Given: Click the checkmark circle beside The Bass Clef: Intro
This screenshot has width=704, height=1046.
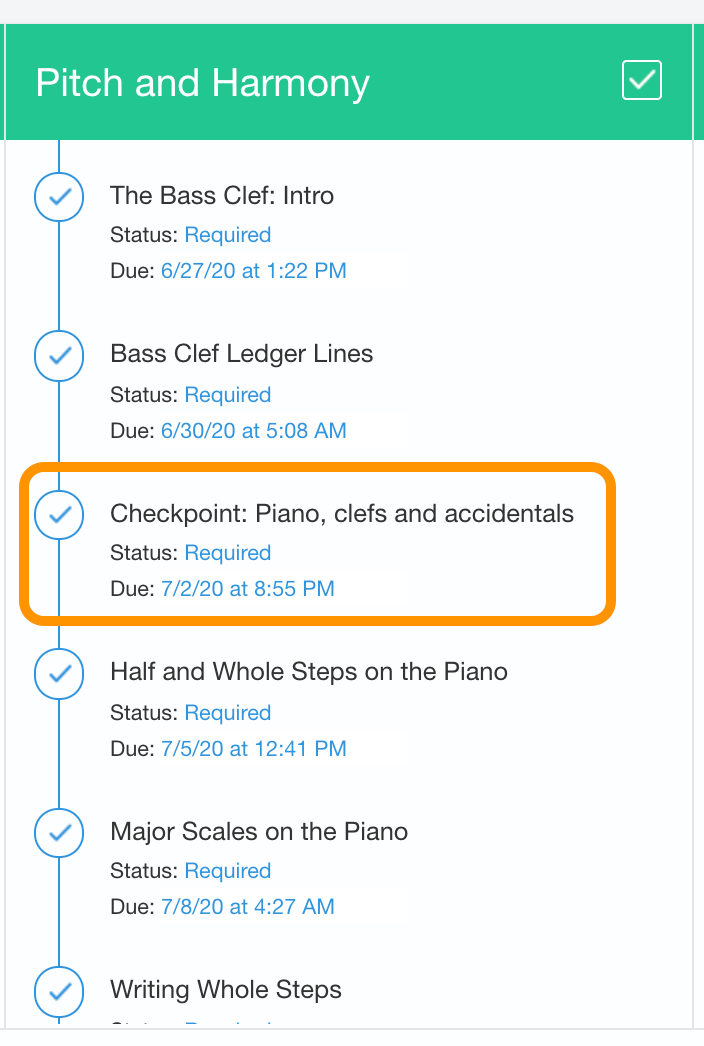Looking at the screenshot, I should coord(59,197).
